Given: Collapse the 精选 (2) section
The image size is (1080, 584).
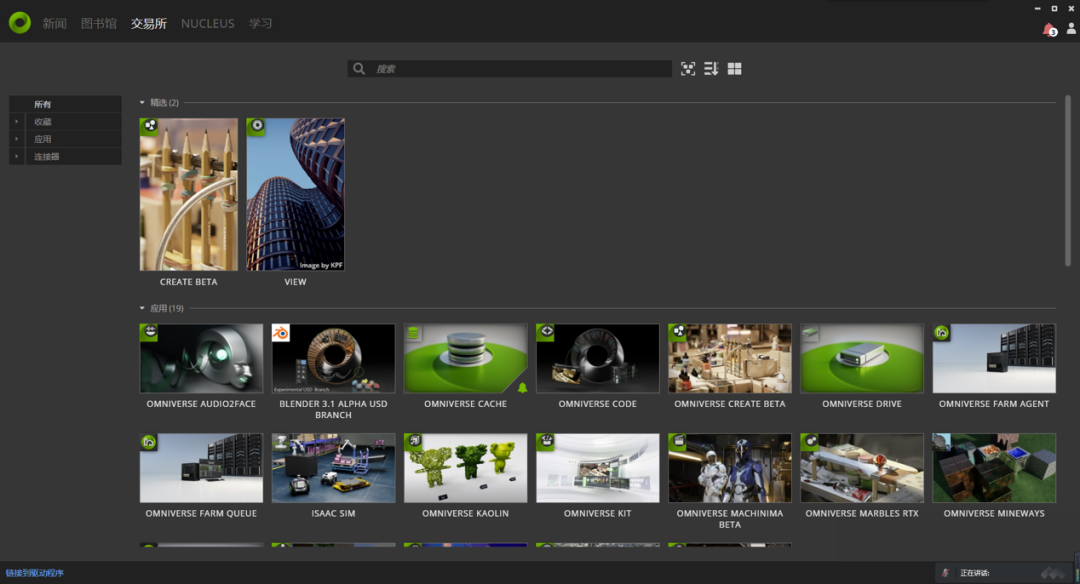Looking at the screenshot, I should point(143,103).
